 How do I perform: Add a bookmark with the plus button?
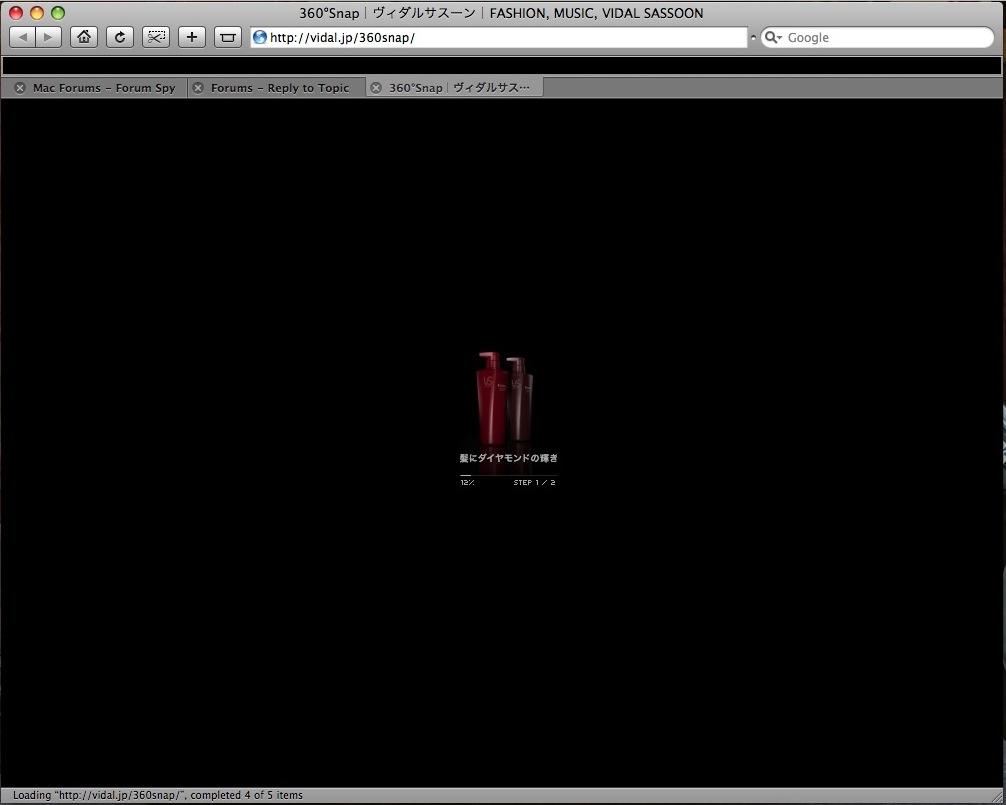pyautogui.click(x=192, y=37)
